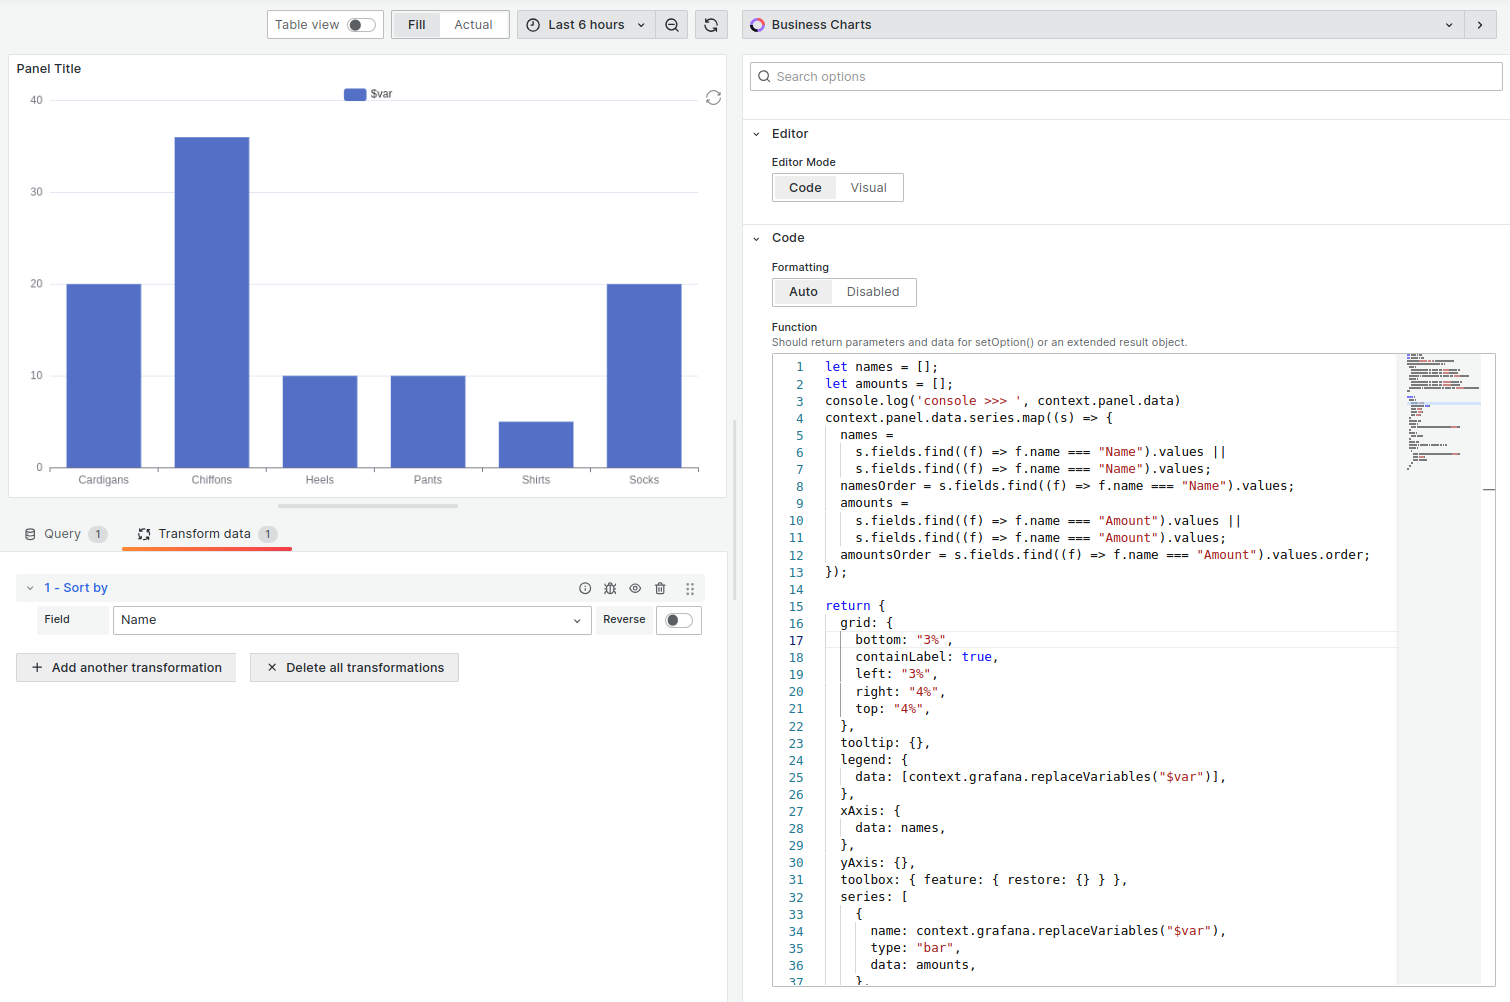This screenshot has height=1002, width=1510.
Task: Open the Field dropdown showing Name
Action: (x=350, y=620)
